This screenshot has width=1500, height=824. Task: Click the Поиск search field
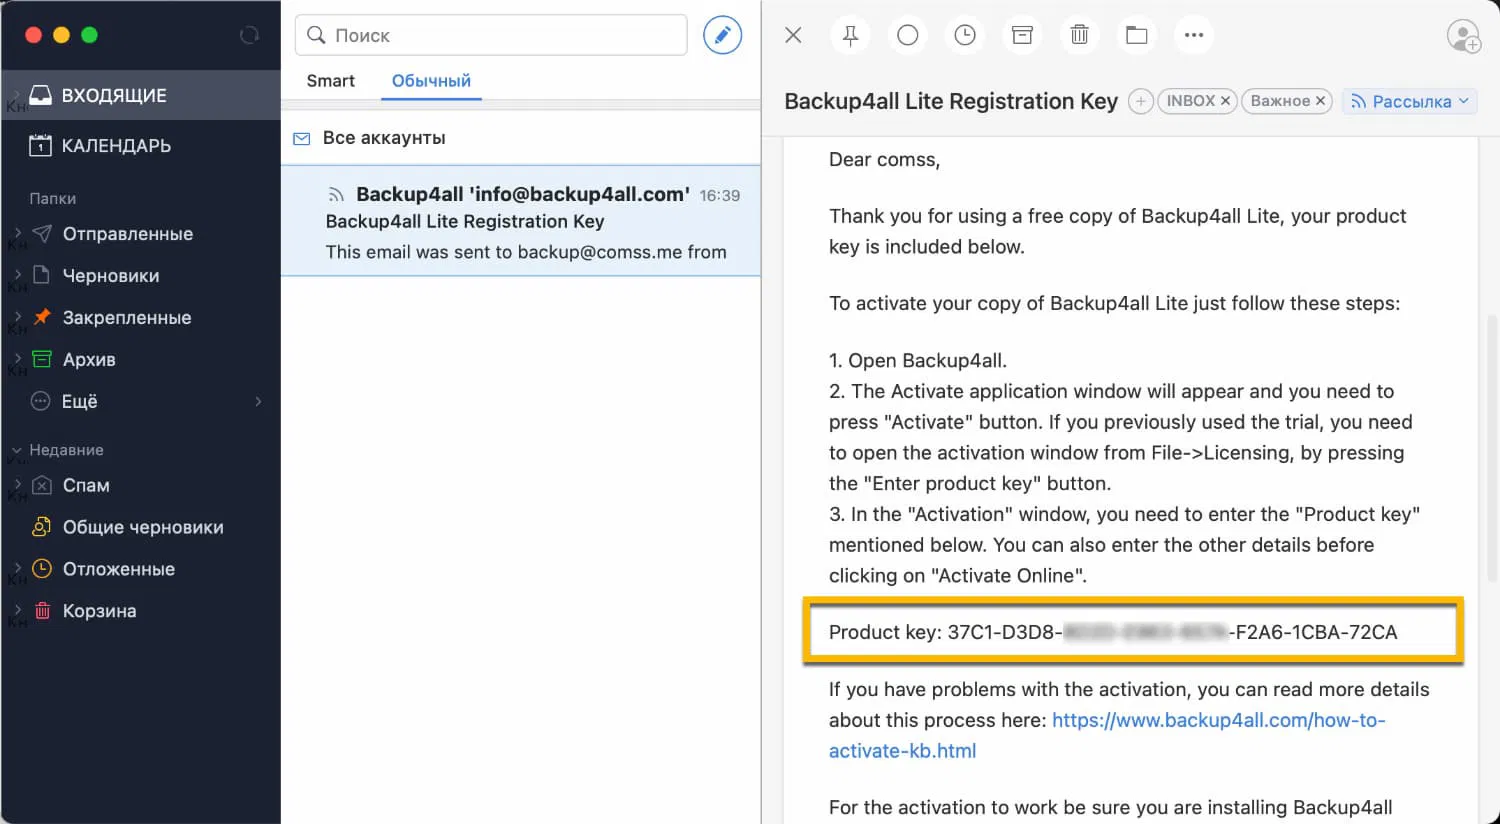[x=490, y=35]
